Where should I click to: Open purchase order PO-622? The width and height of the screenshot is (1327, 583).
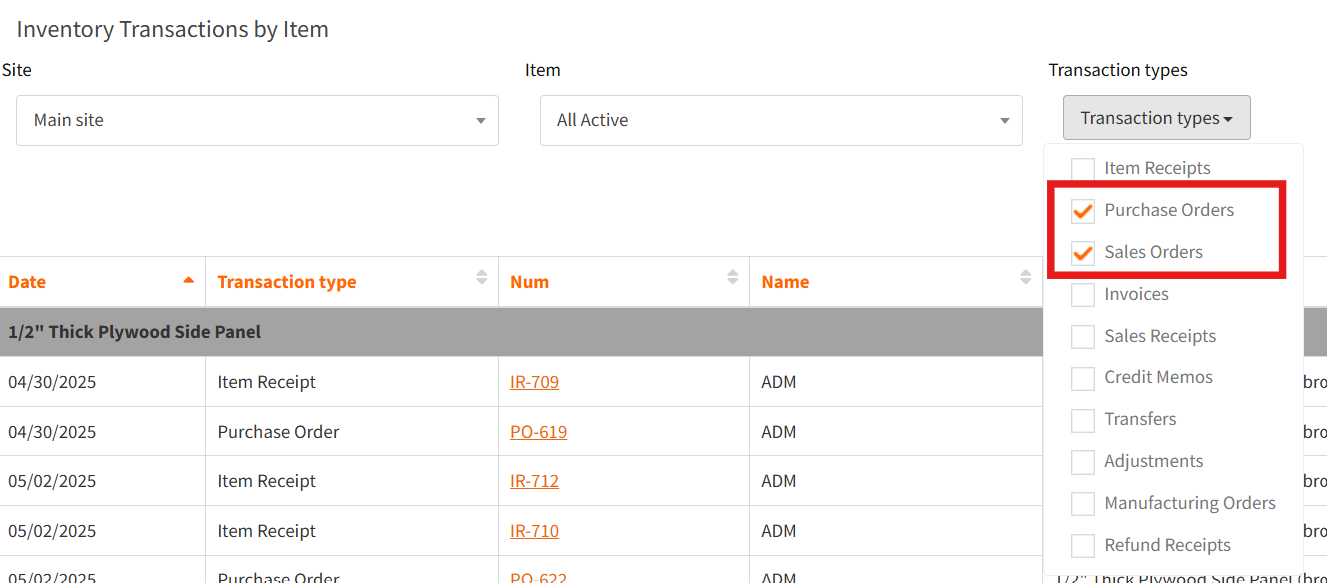pos(538,576)
